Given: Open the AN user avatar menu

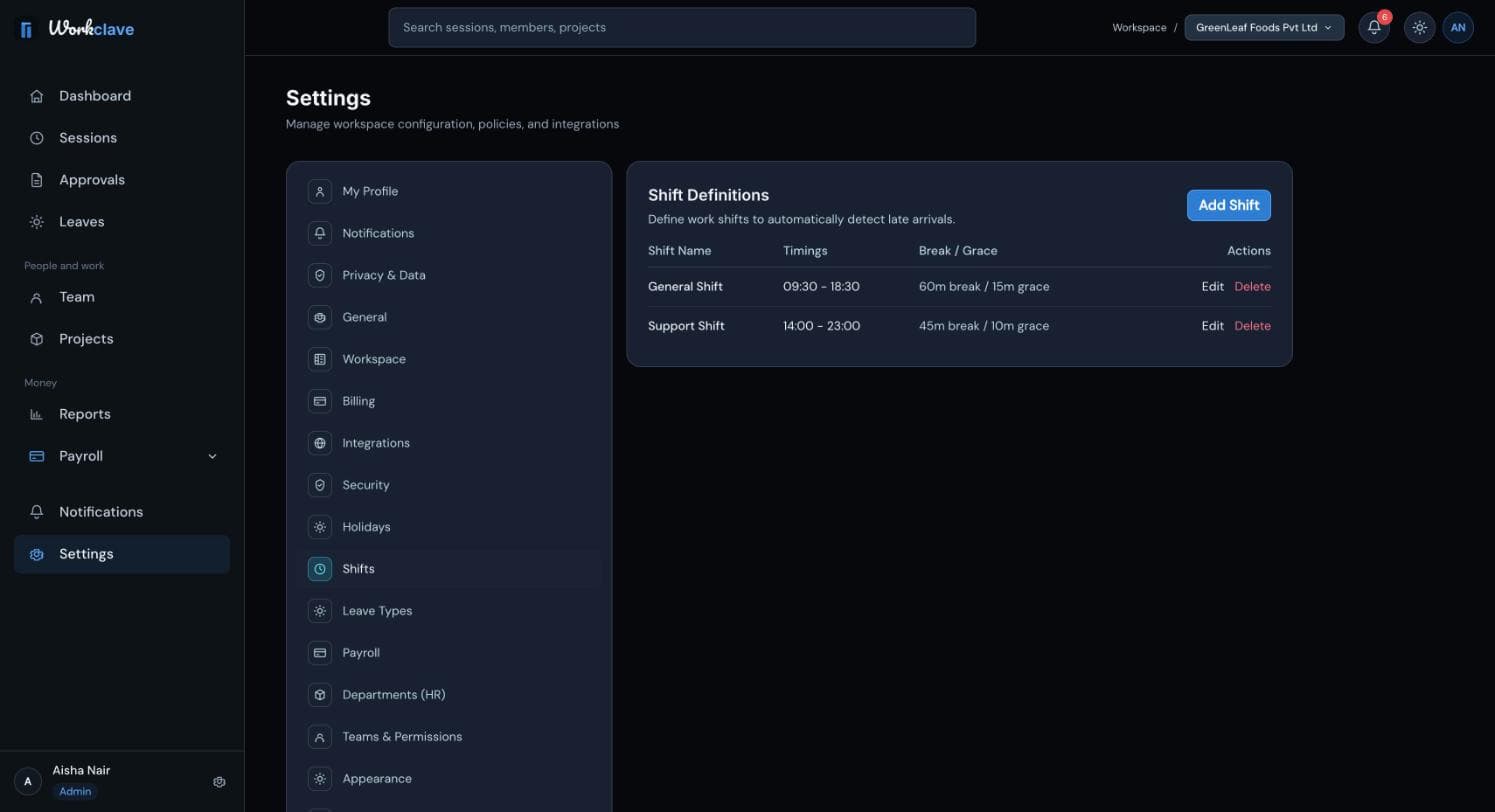Looking at the screenshot, I should pos(1458,28).
